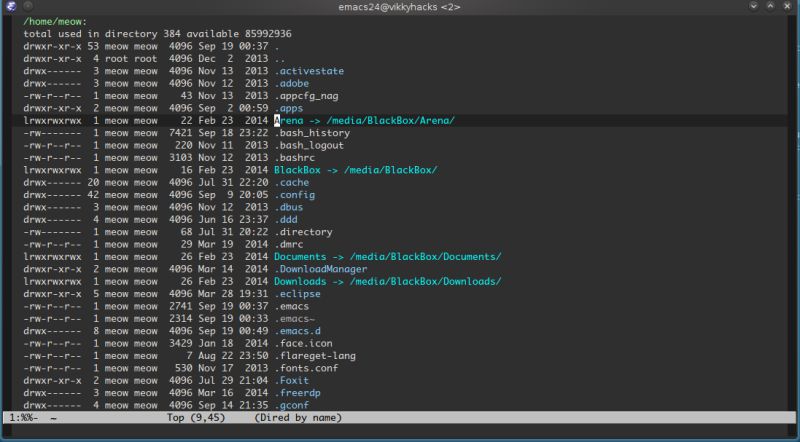Click the /media/BlackBox/Documents/ link target

(x=426, y=257)
